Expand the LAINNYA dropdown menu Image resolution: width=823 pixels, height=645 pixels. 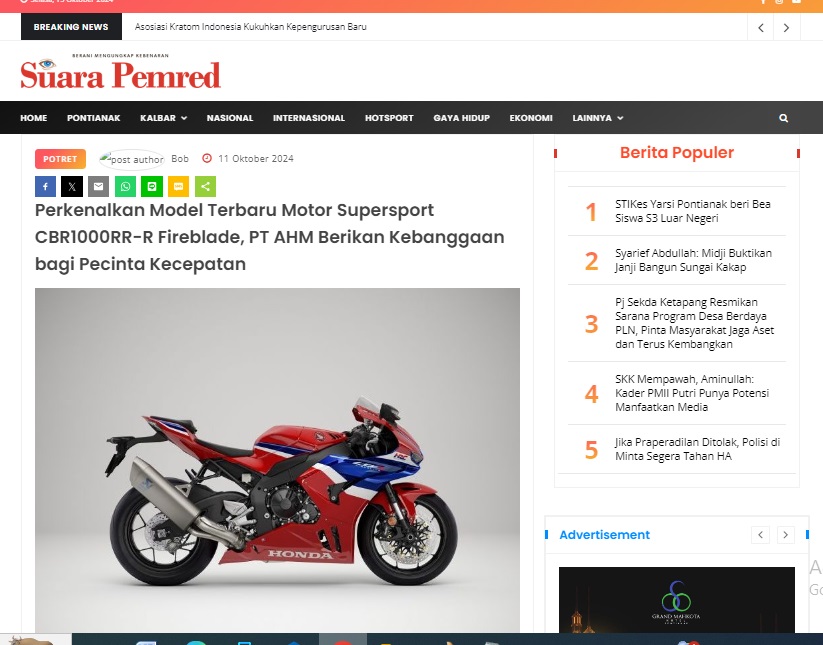(x=598, y=118)
